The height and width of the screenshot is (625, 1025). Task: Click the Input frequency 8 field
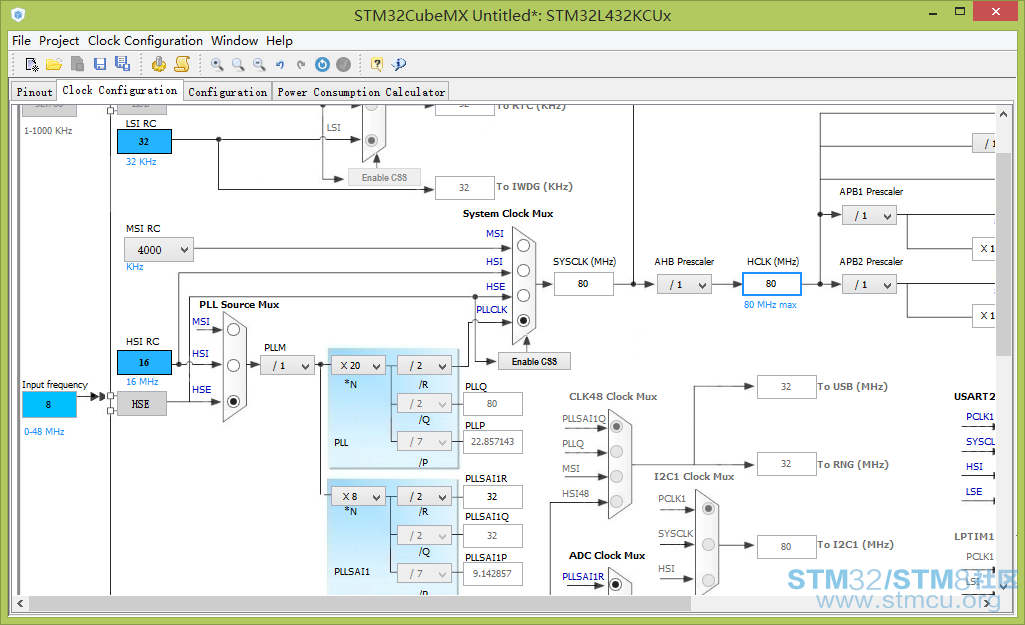49,405
